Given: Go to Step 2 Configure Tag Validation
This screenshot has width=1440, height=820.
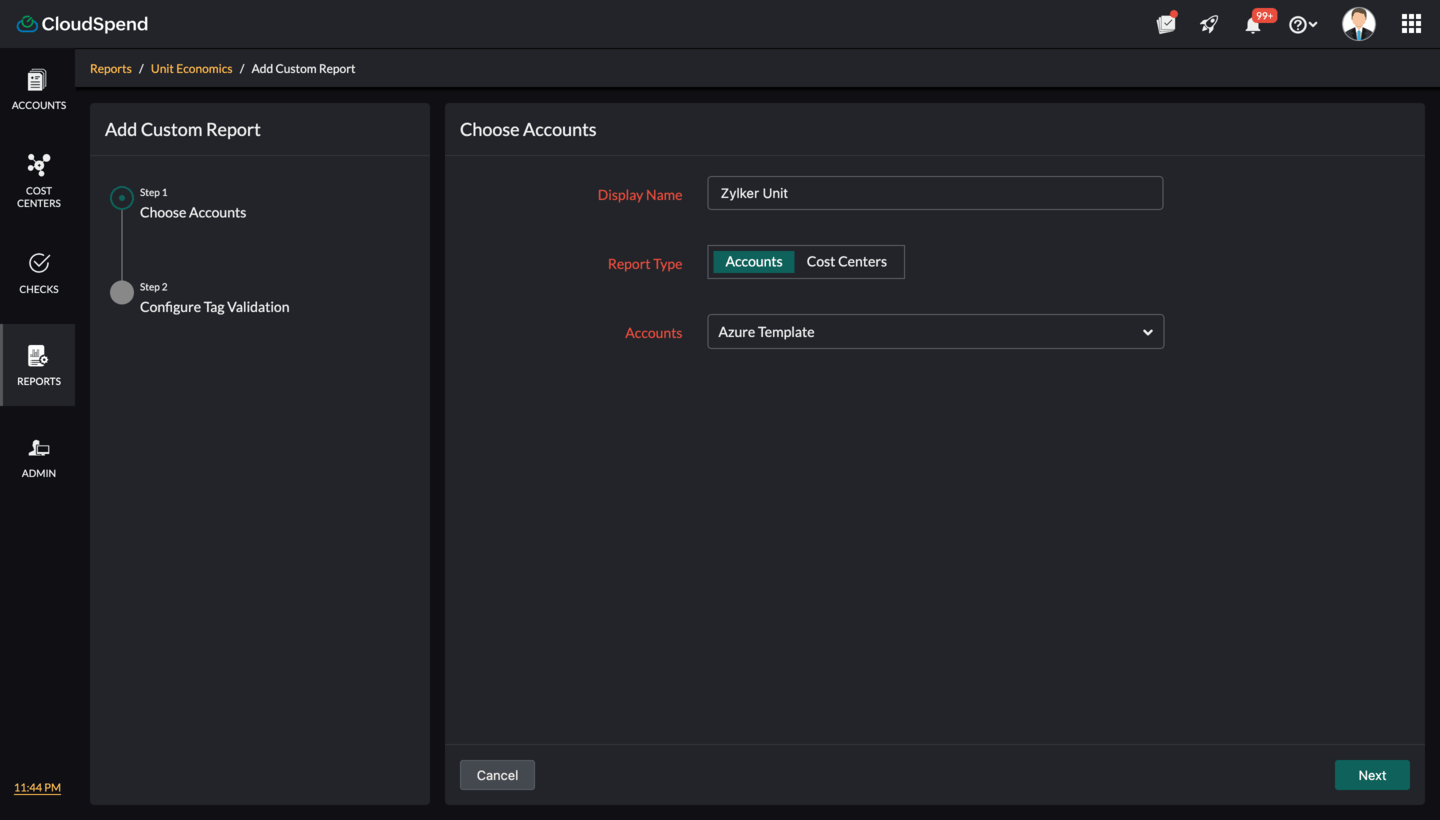Looking at the screenshot, I should (x=214, y=307).
